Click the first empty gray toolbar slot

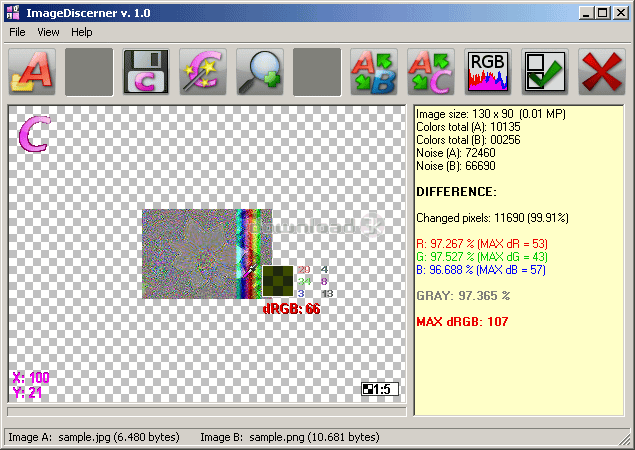point(89,72)
